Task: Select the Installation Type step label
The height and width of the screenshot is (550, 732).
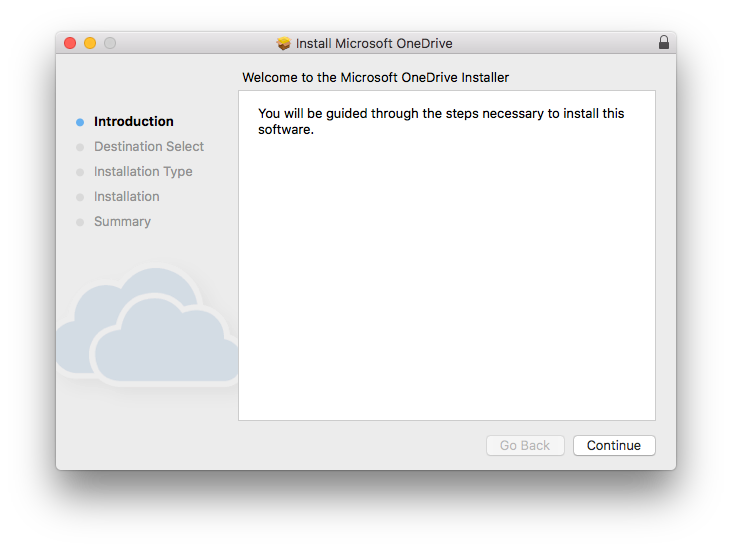Action: point(143,172)
